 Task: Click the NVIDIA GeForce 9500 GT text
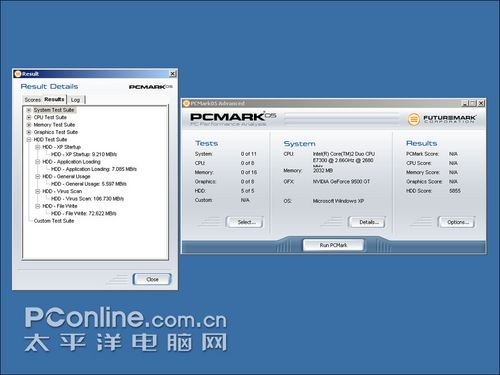pos(341,182)
